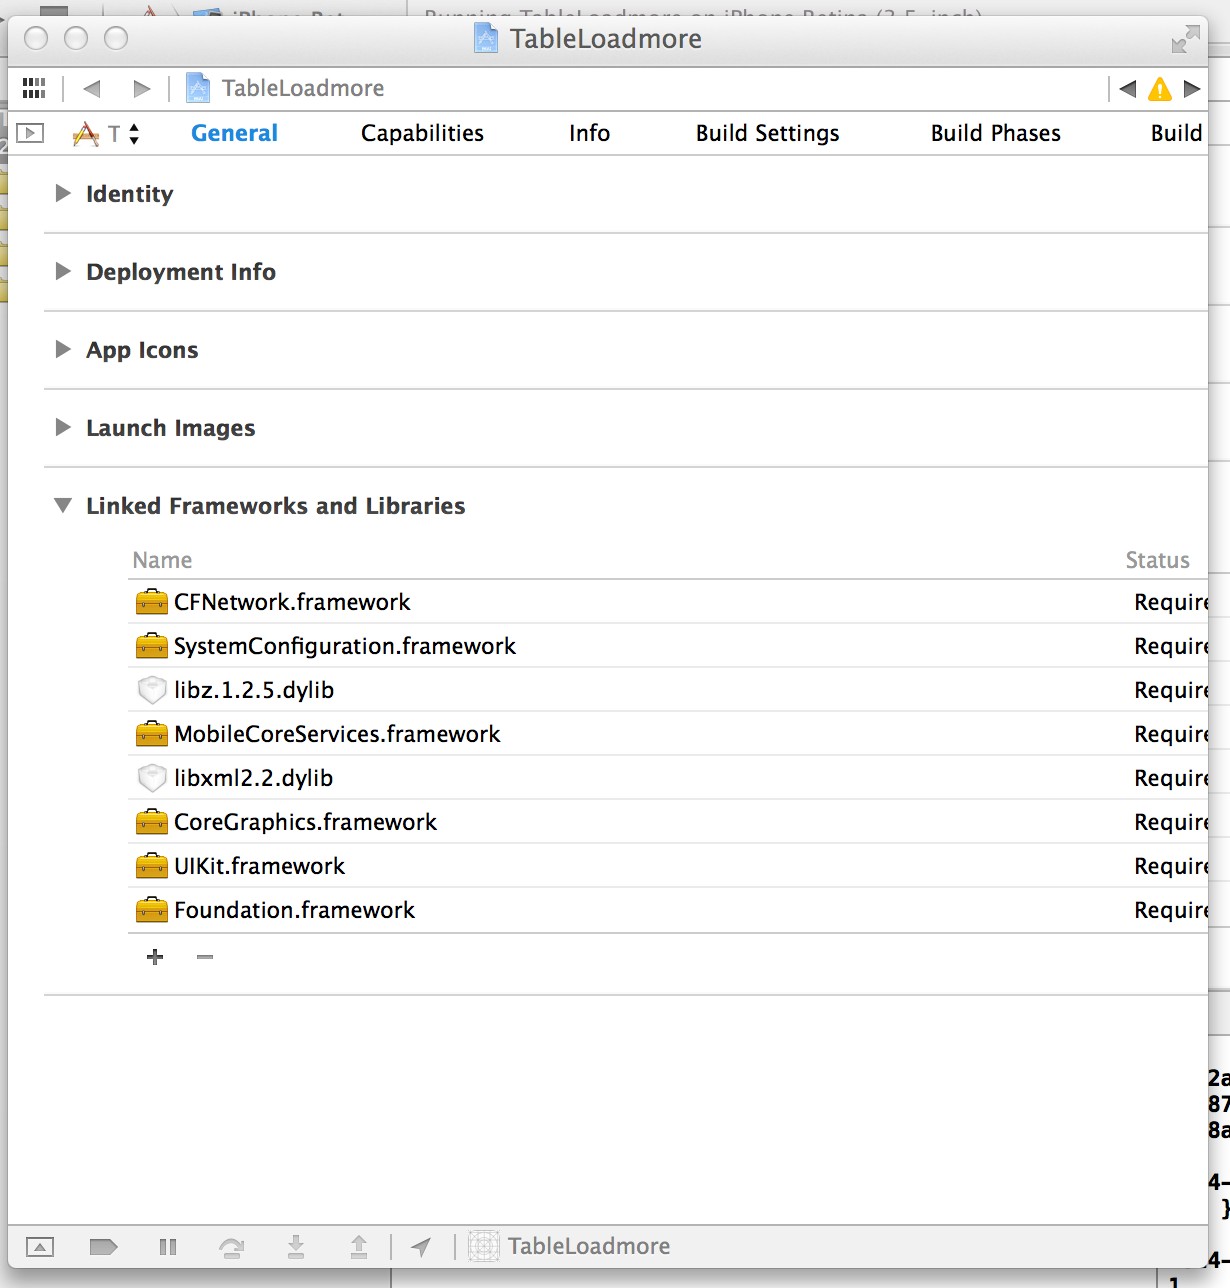Select libxml2.2.dylib row
1230x1288 pixels.
pyautogui.click(x=668, y=778)
